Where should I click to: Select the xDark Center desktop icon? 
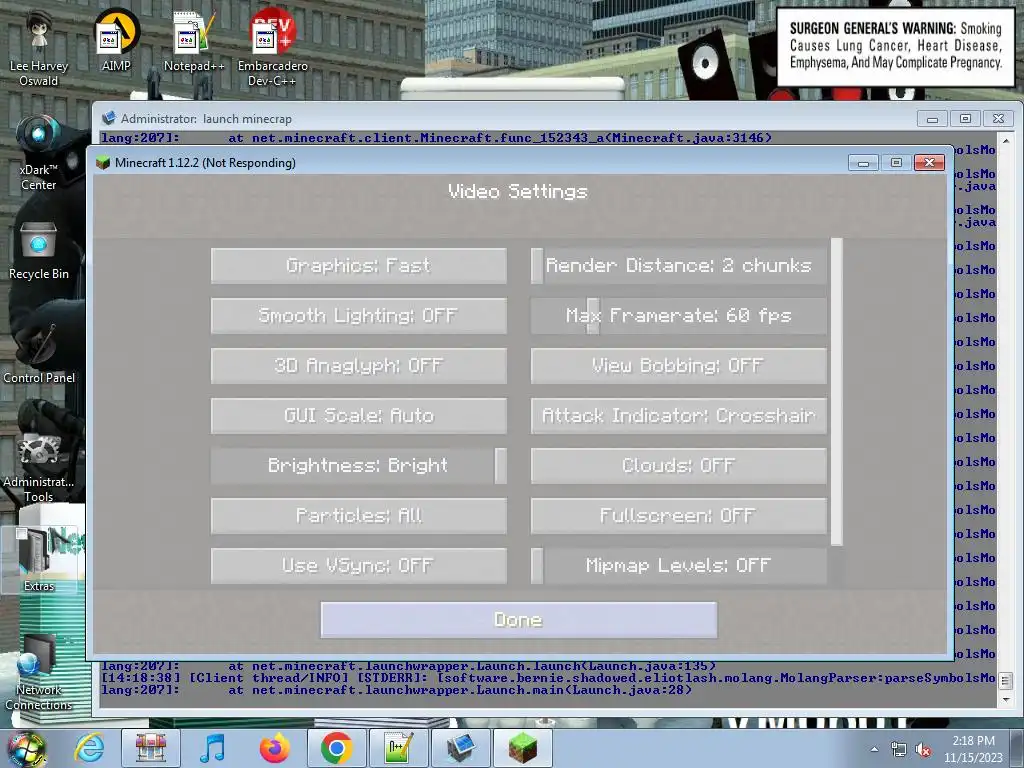pos(39,152)
